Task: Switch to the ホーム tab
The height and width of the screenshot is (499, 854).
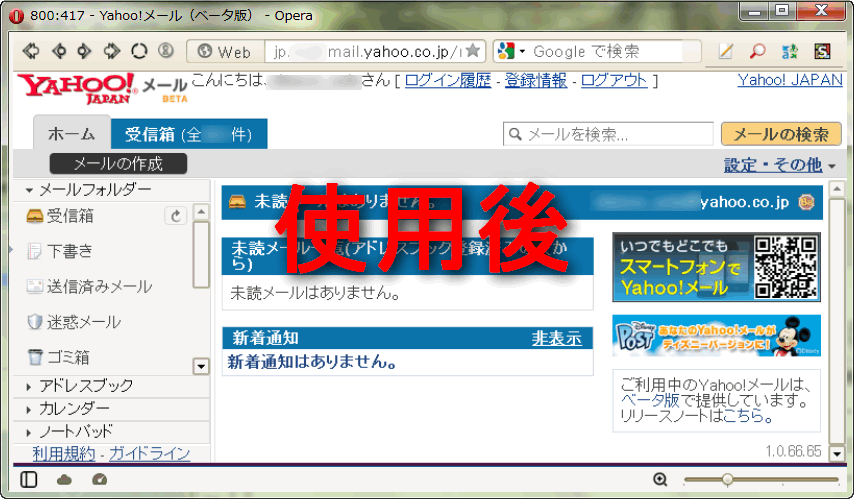Action: (x=71, y=133)
